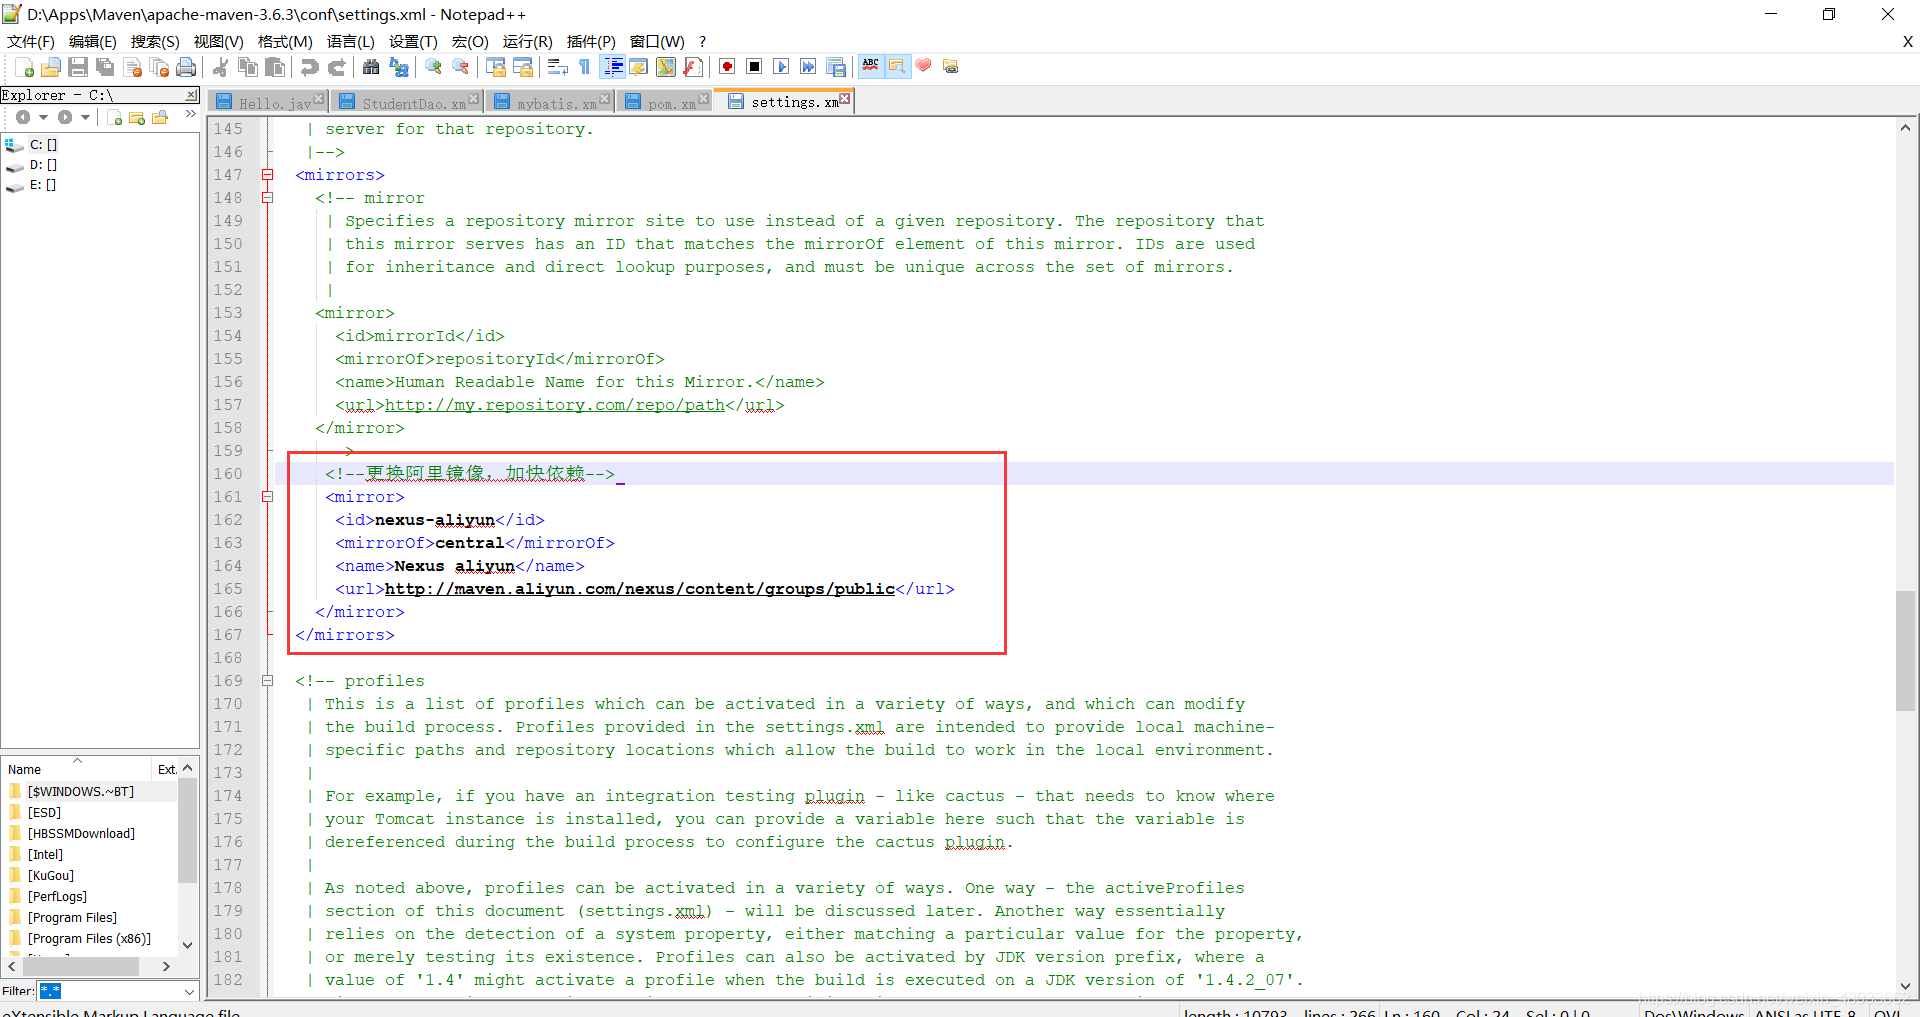Redo the last undone edit
This screenshot has height=1017, width=1920.
point(337,67)
